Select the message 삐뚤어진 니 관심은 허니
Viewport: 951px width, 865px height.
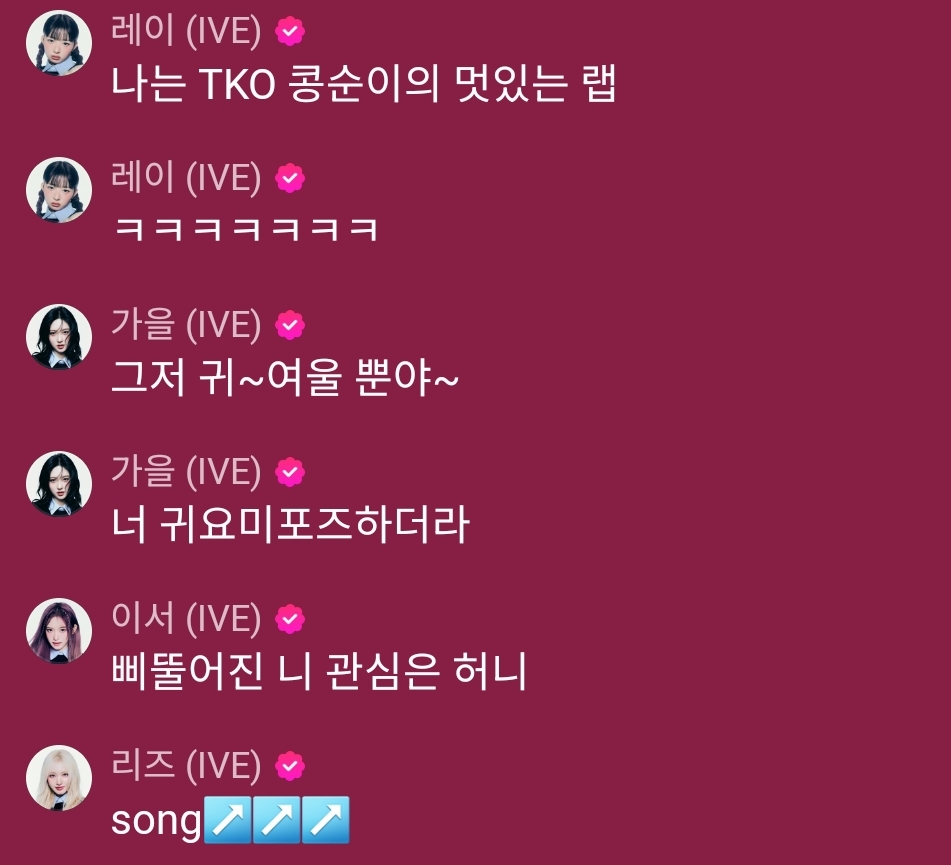[x=319, y=671]
